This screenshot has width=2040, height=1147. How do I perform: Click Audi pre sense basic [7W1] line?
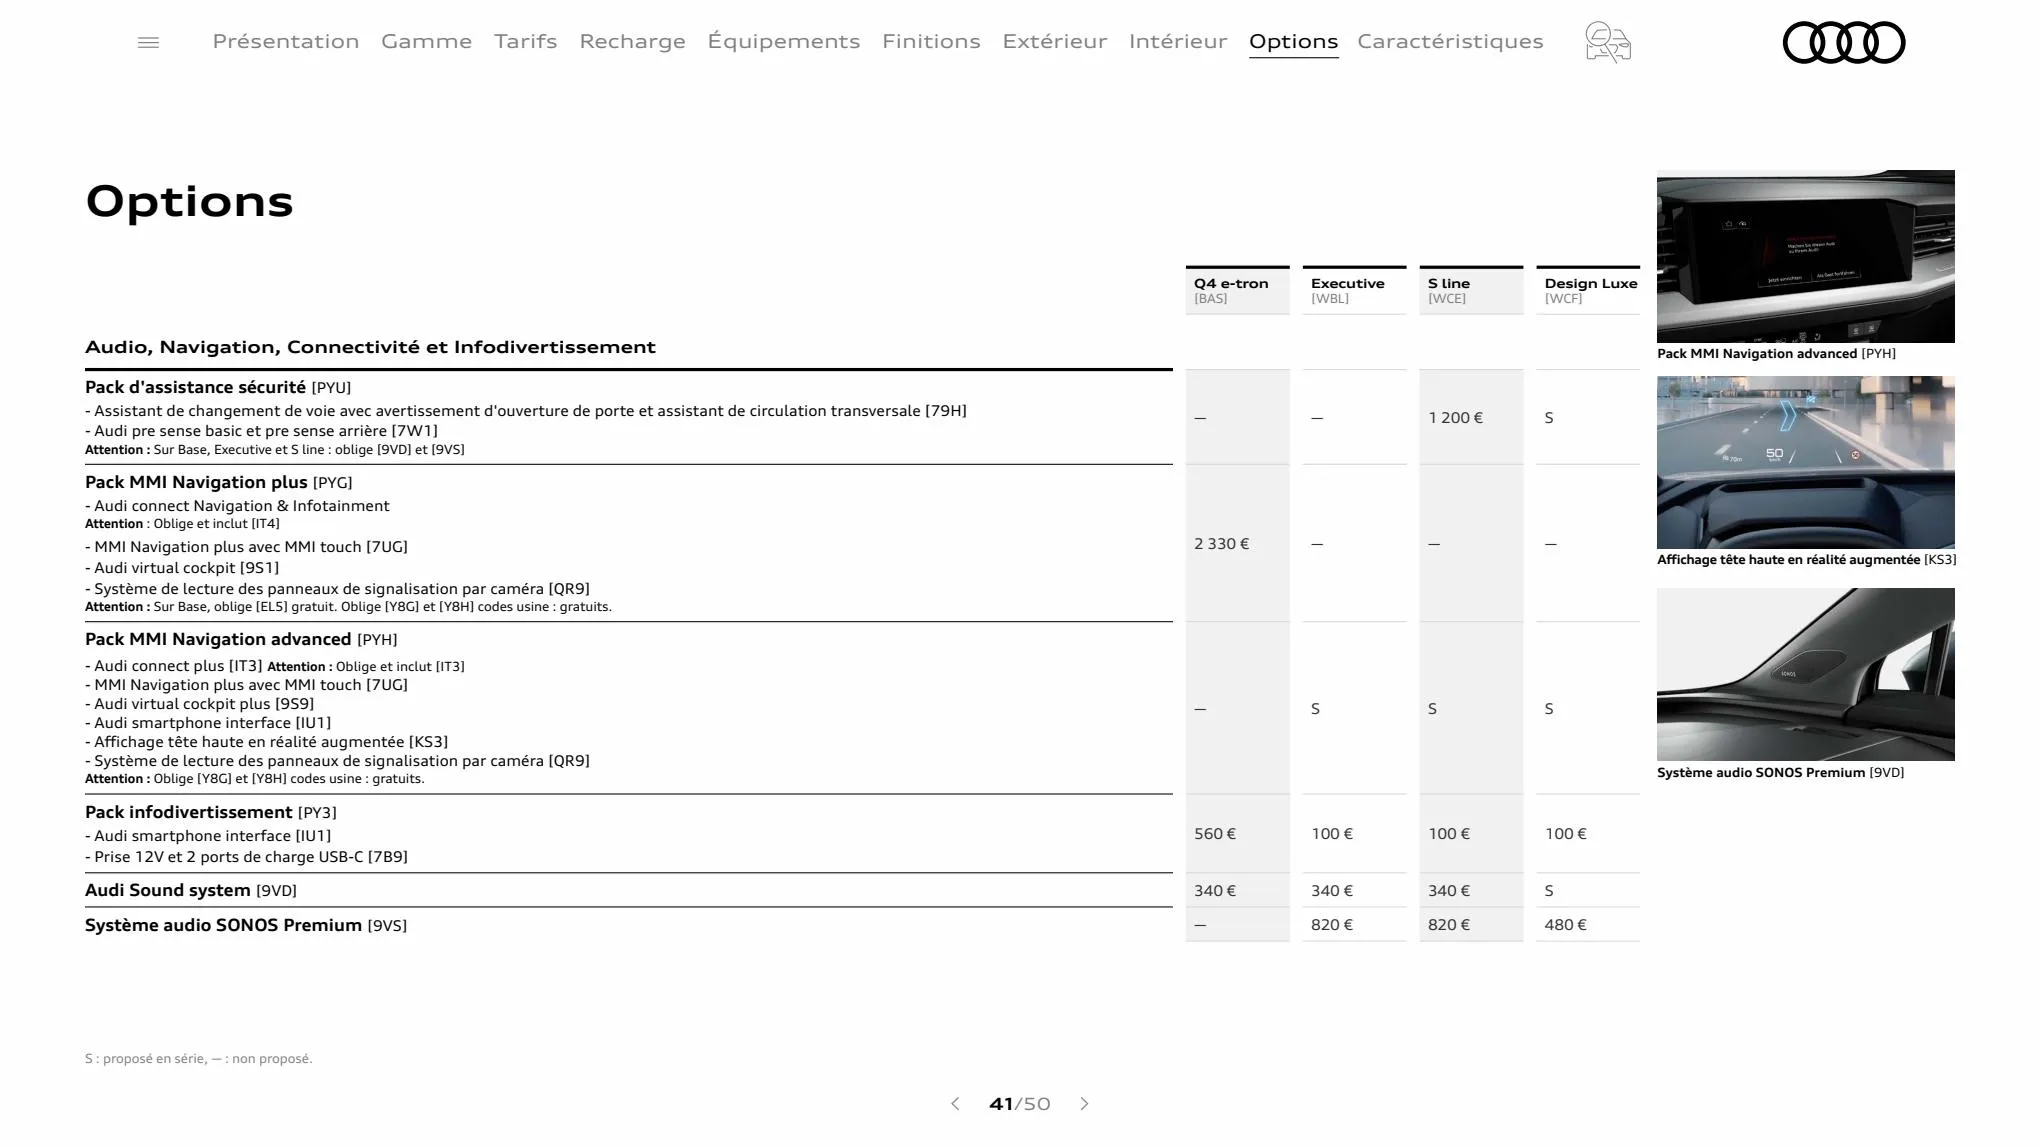[261, 431]
